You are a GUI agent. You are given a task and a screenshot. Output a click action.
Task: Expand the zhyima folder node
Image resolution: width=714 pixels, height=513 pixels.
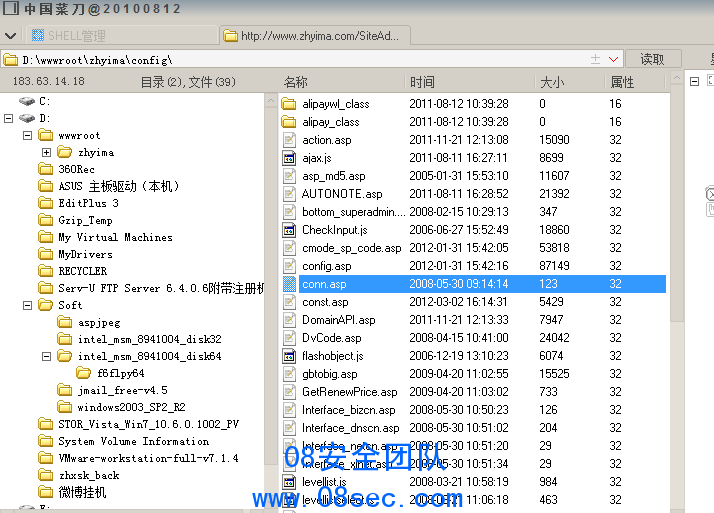pyautogui.click(x=46, y=152)
